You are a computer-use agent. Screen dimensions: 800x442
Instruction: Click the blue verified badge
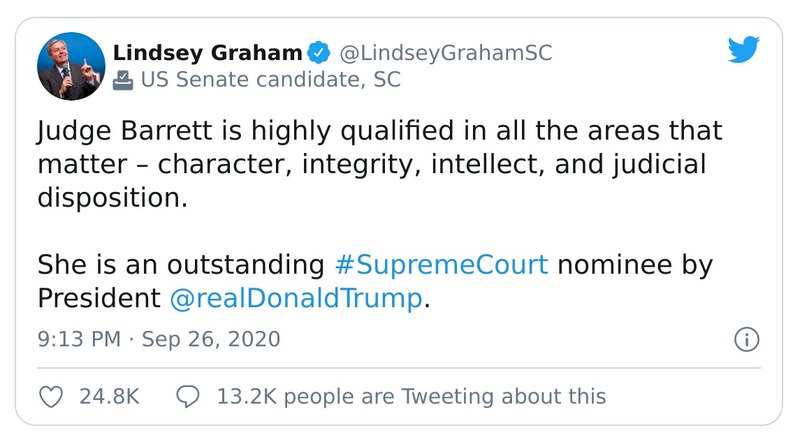pyautogui.click(x=319, y=52)
